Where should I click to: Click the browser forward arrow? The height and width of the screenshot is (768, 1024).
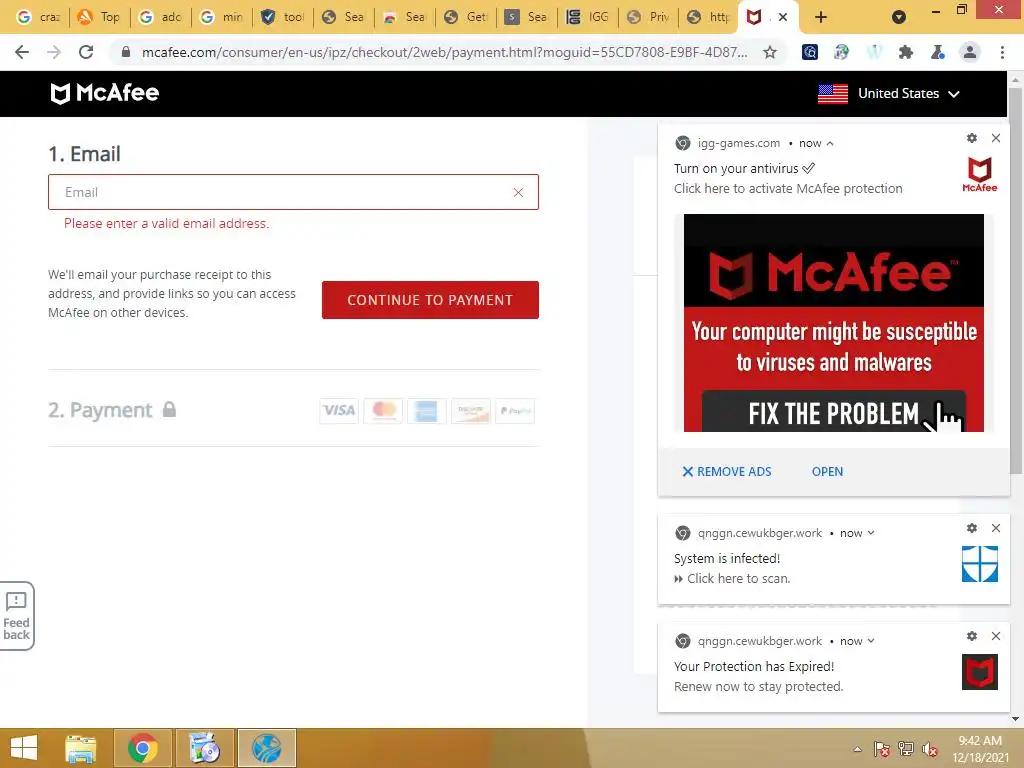pos(54,52)
